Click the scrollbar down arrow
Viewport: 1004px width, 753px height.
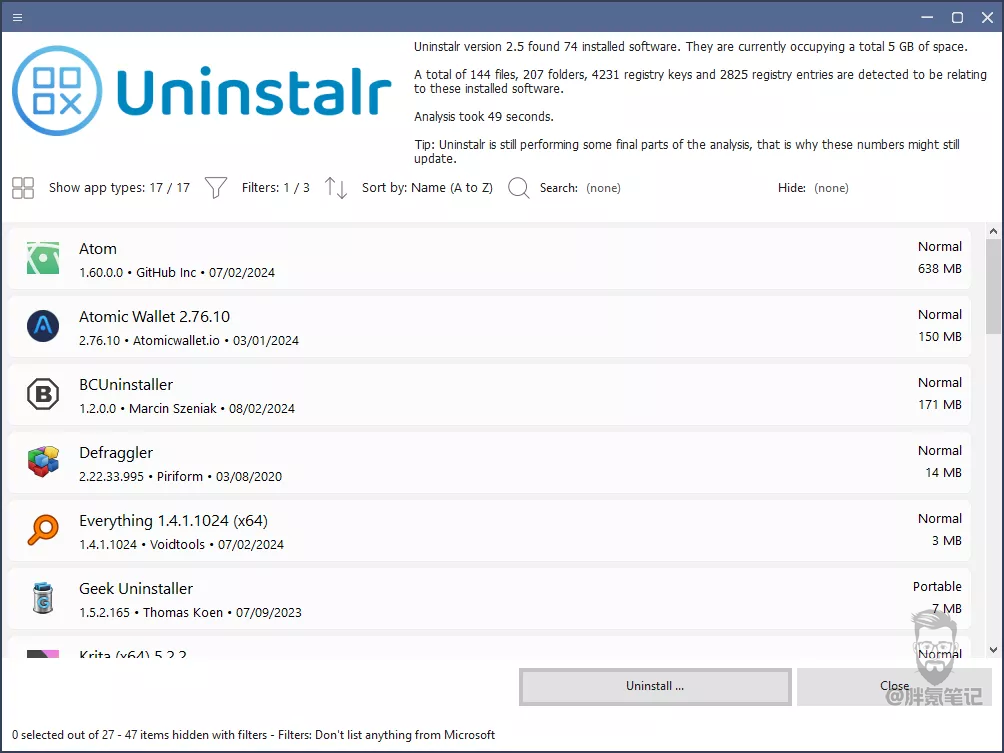click(993, 650)
